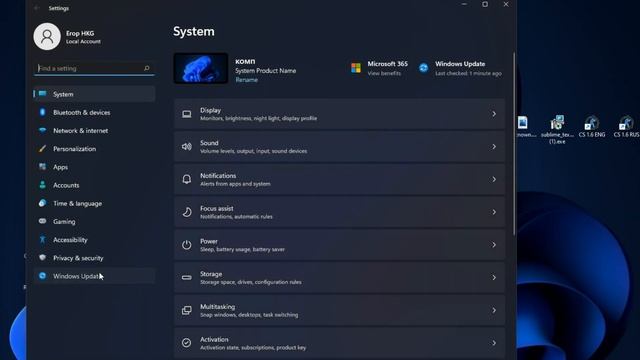This screenshot has width=640, height=360.
Task: Select sublime_text (1).exe desktop icon
Action: point(557,130)
